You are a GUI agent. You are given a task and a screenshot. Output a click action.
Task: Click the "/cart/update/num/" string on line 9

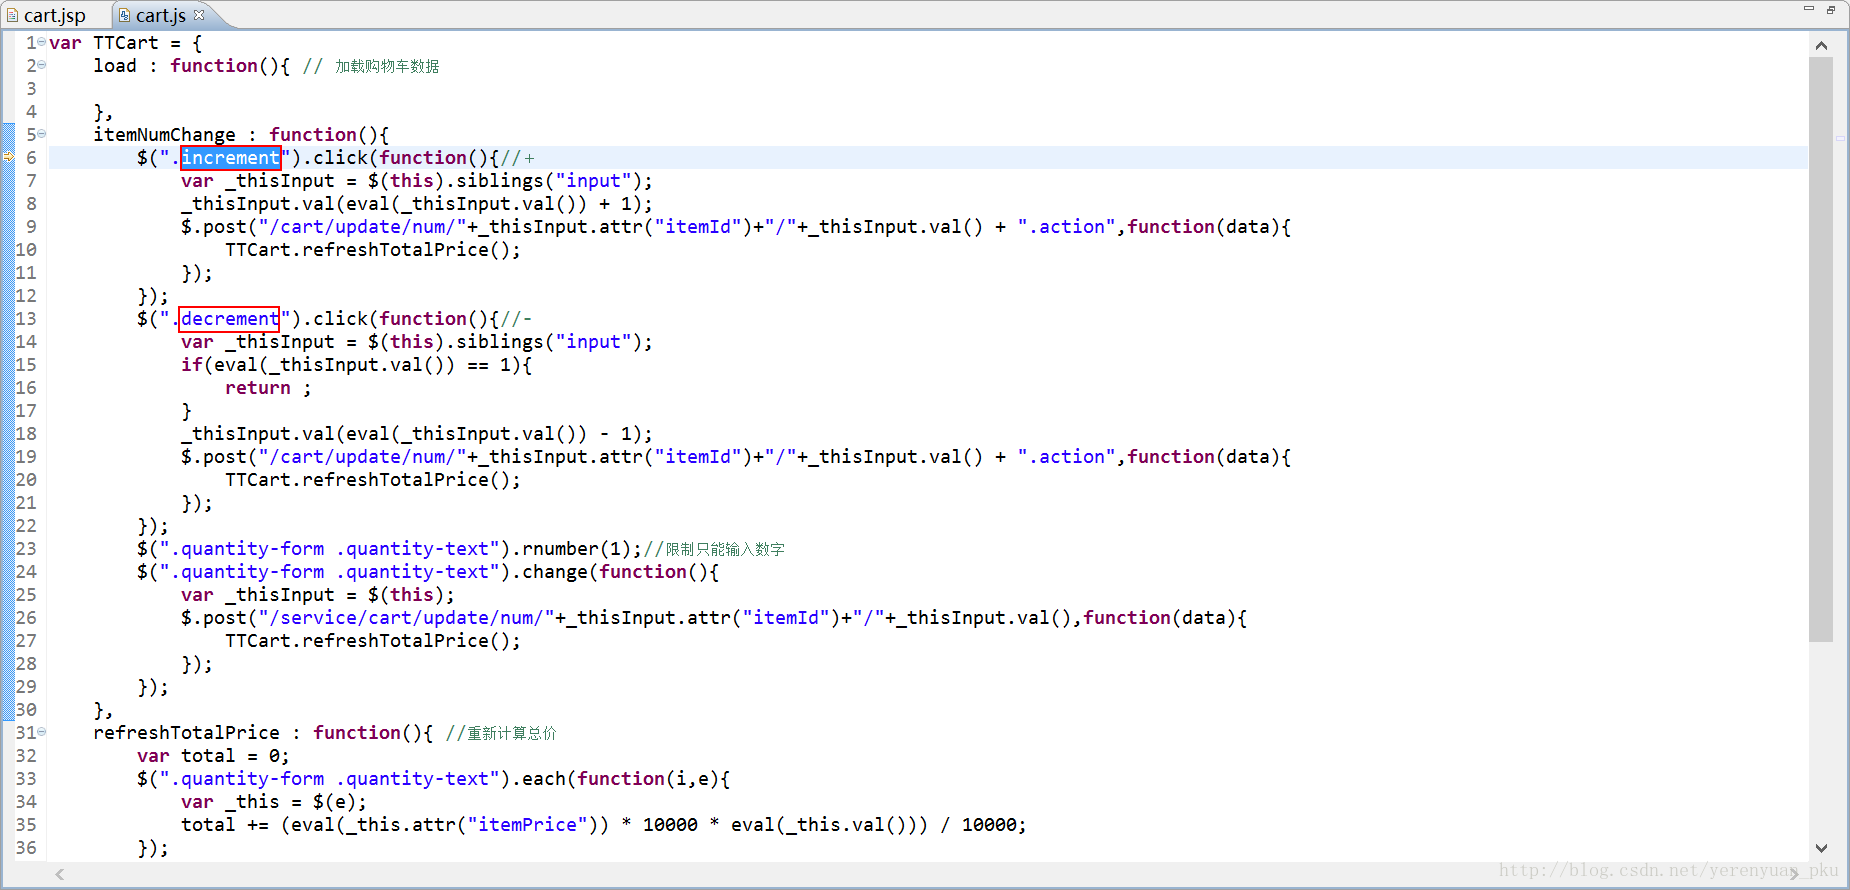tap(362, 227)
